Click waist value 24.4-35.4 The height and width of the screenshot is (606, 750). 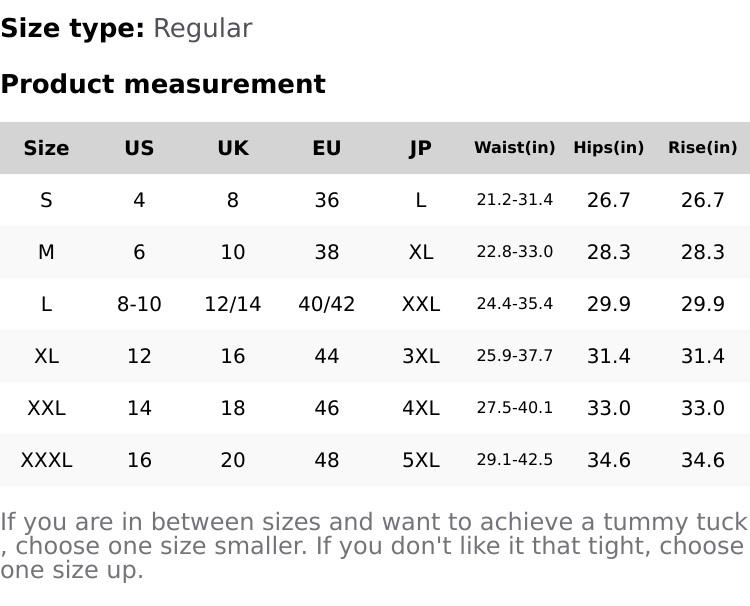[514, 304]
